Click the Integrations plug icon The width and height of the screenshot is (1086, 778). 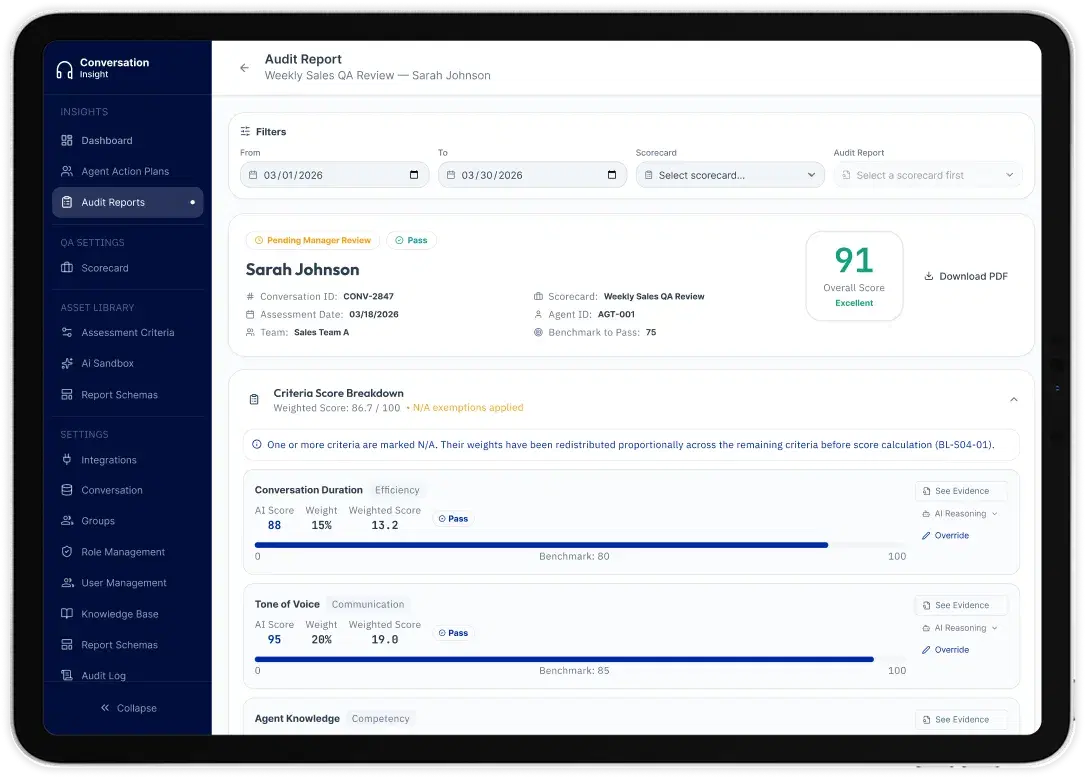[66, 459]
